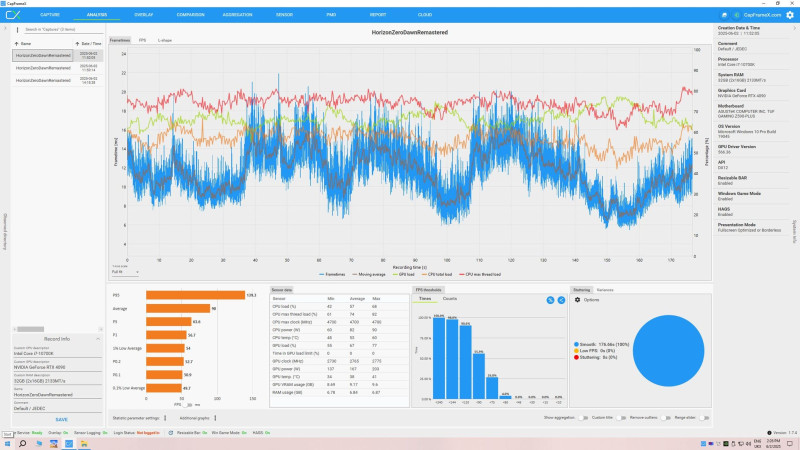
Task: Click the refresh icon in the status bar
Action: [170, 433]
